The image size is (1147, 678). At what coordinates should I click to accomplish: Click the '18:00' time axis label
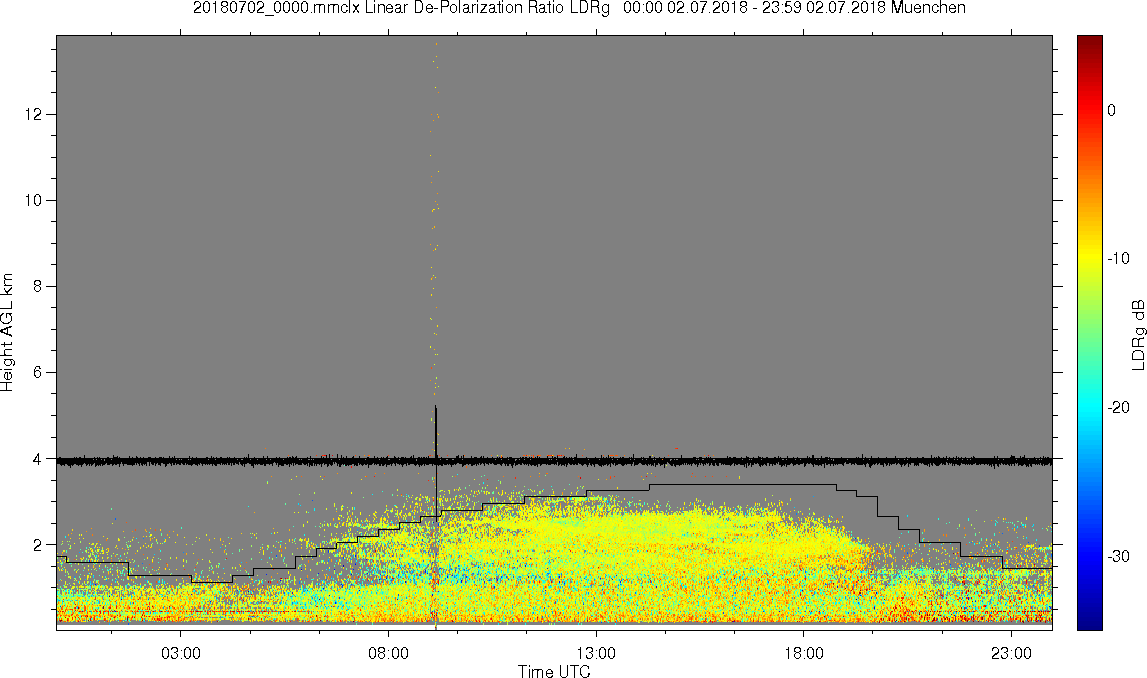(x=804, y=653)
